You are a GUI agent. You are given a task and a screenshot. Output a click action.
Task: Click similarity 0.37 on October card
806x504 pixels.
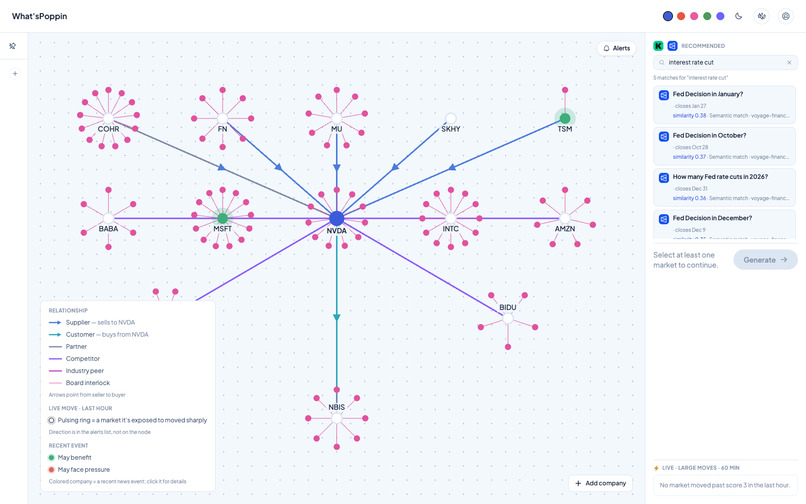(689, 157)
